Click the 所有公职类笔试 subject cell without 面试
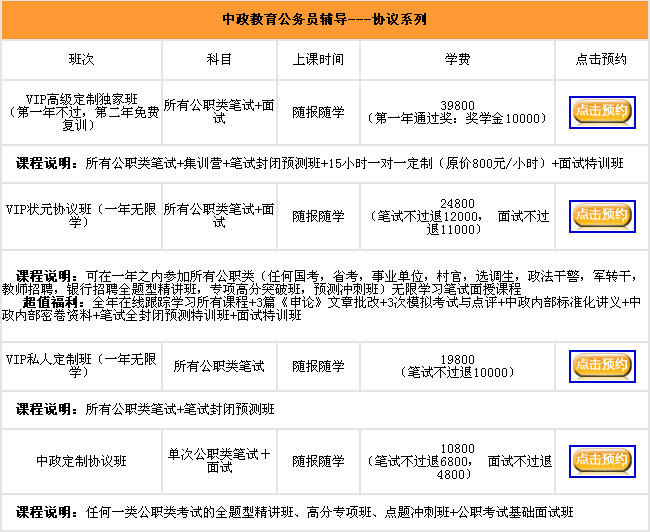 coord(219,366)
